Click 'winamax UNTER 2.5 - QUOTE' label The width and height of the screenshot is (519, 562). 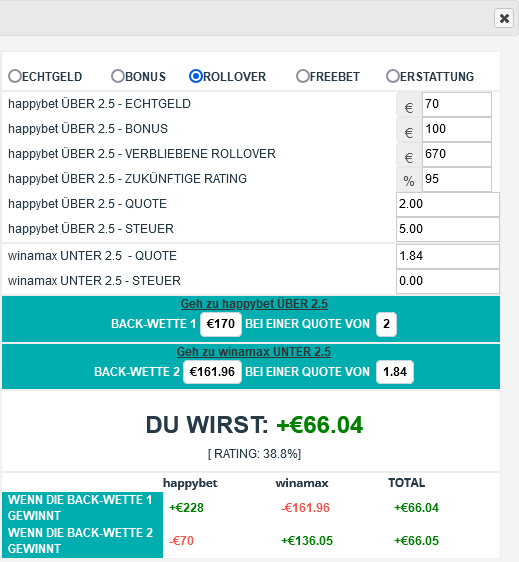click(92, 256)
